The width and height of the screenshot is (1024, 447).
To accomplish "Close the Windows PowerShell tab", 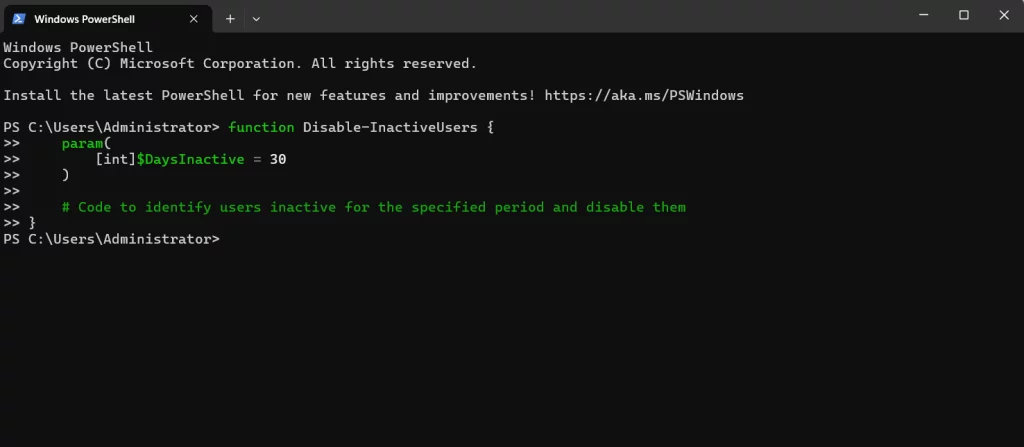I will (x=194, y=18).
